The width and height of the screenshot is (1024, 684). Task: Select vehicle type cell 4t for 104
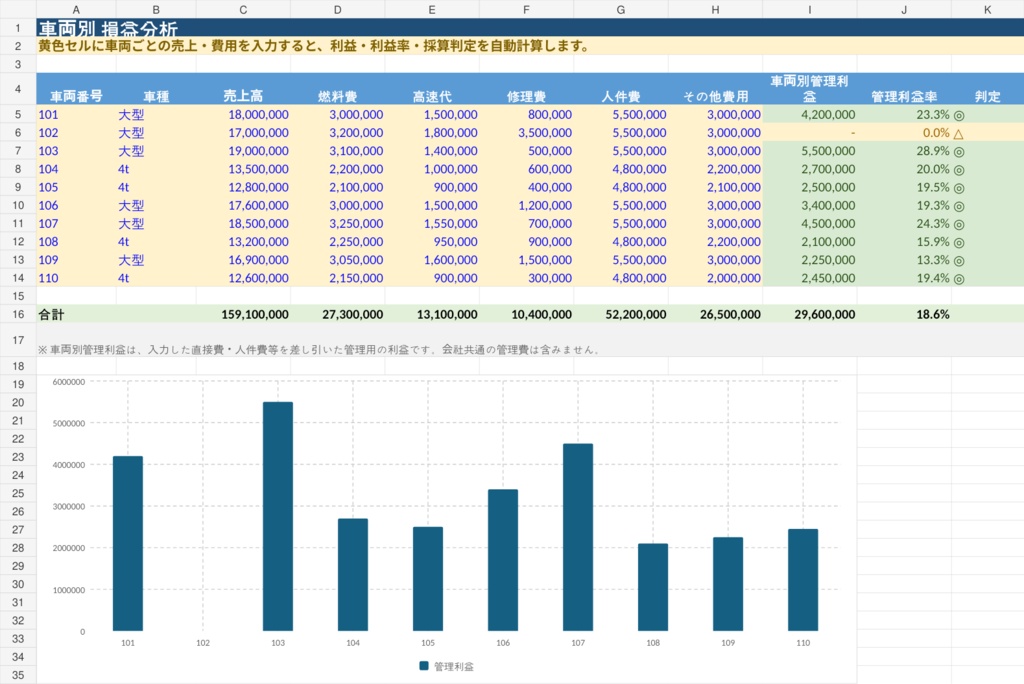(x=156, y=169)
